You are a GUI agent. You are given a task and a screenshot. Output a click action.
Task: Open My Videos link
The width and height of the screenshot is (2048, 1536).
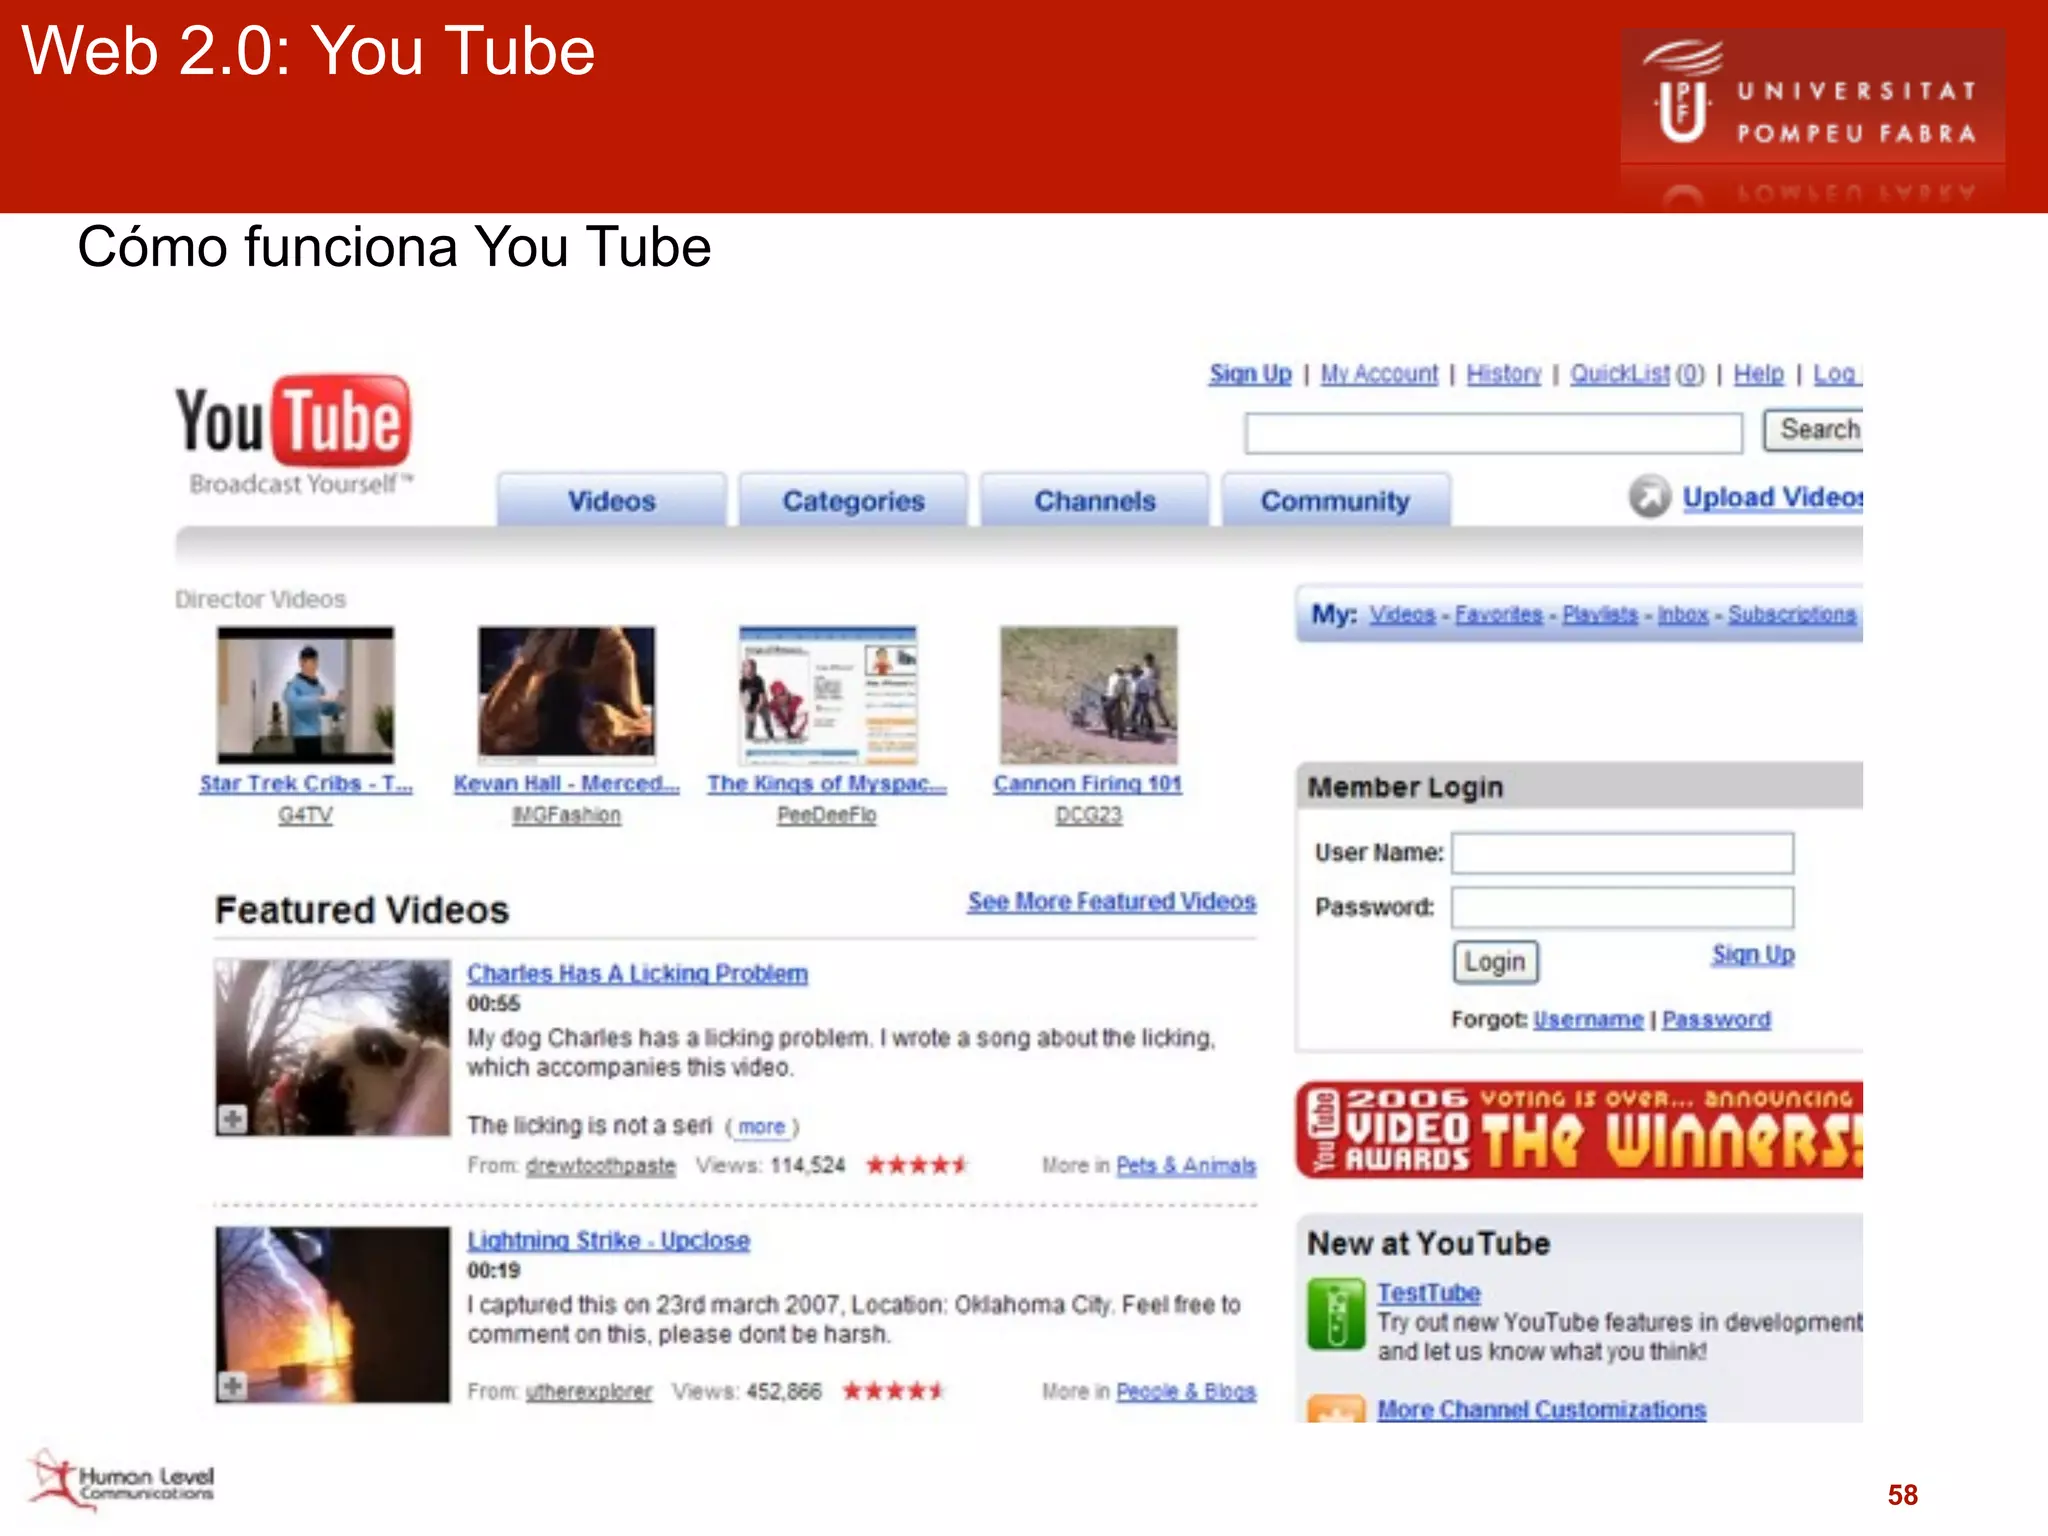click(x=1402, y=614)
